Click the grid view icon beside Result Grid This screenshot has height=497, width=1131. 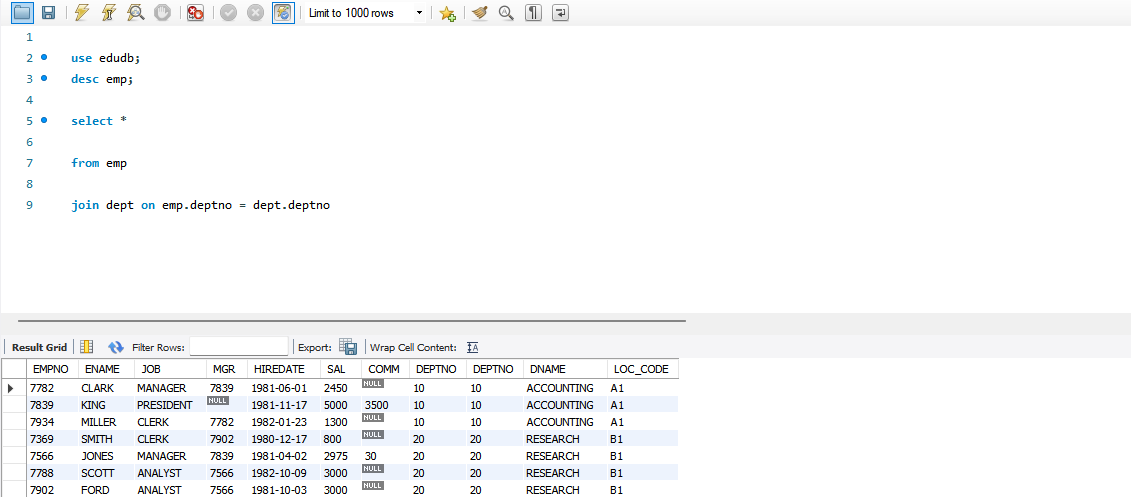tap(87, 347)
